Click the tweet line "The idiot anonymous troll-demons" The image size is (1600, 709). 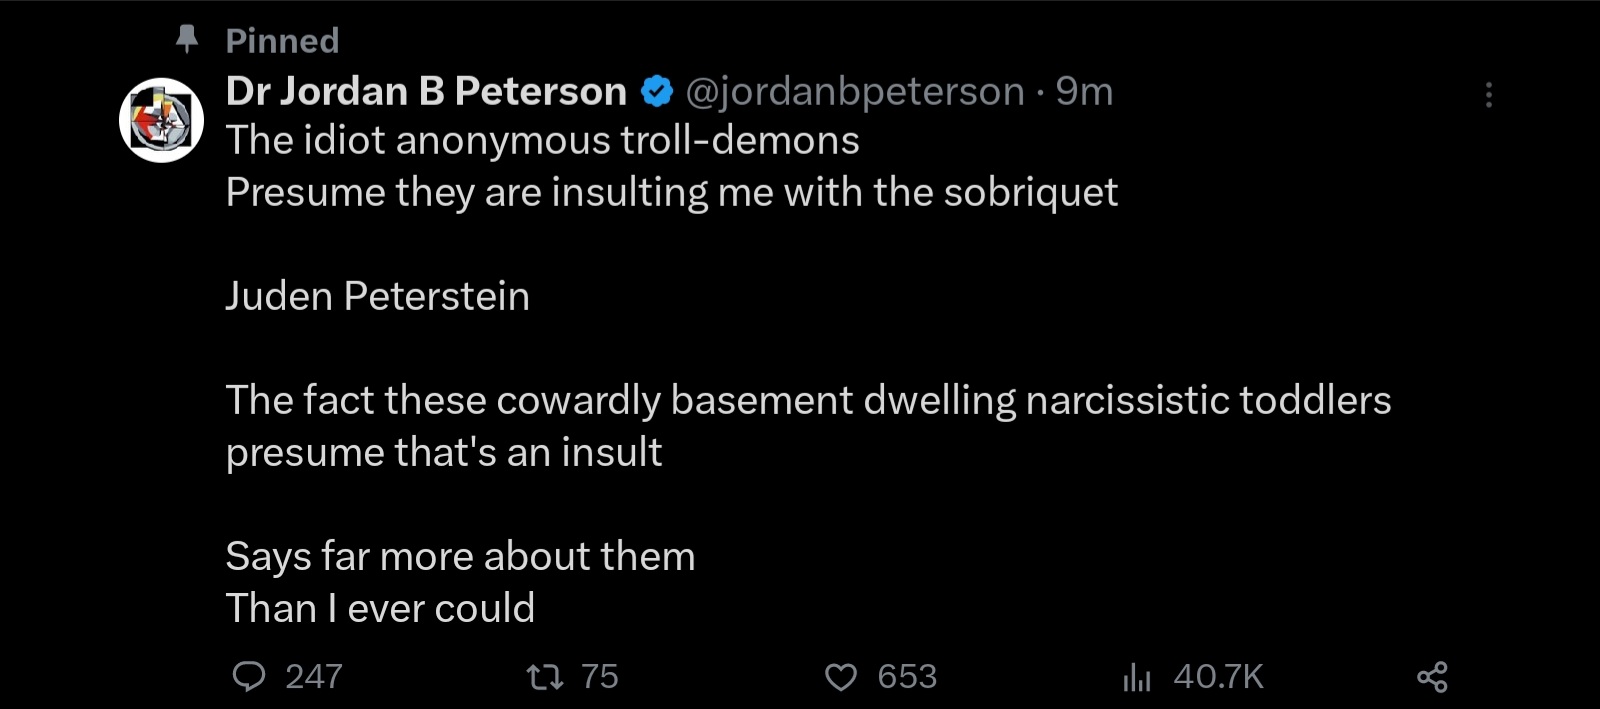click(542, 140)
